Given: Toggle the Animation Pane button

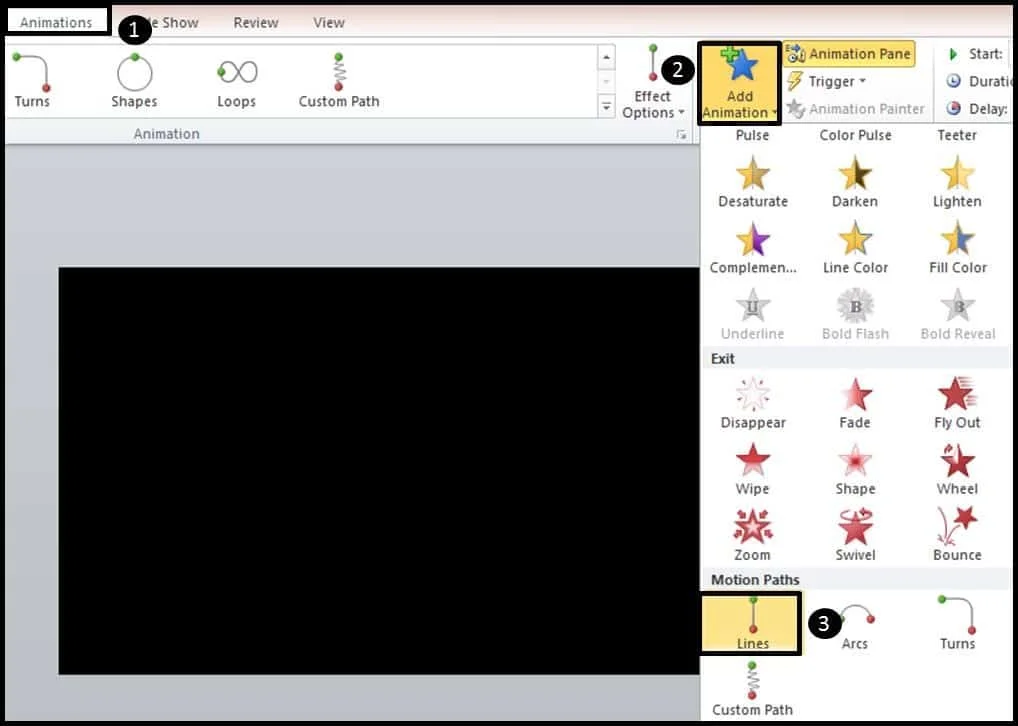Looking at the screenshot, I should [849, 54].
